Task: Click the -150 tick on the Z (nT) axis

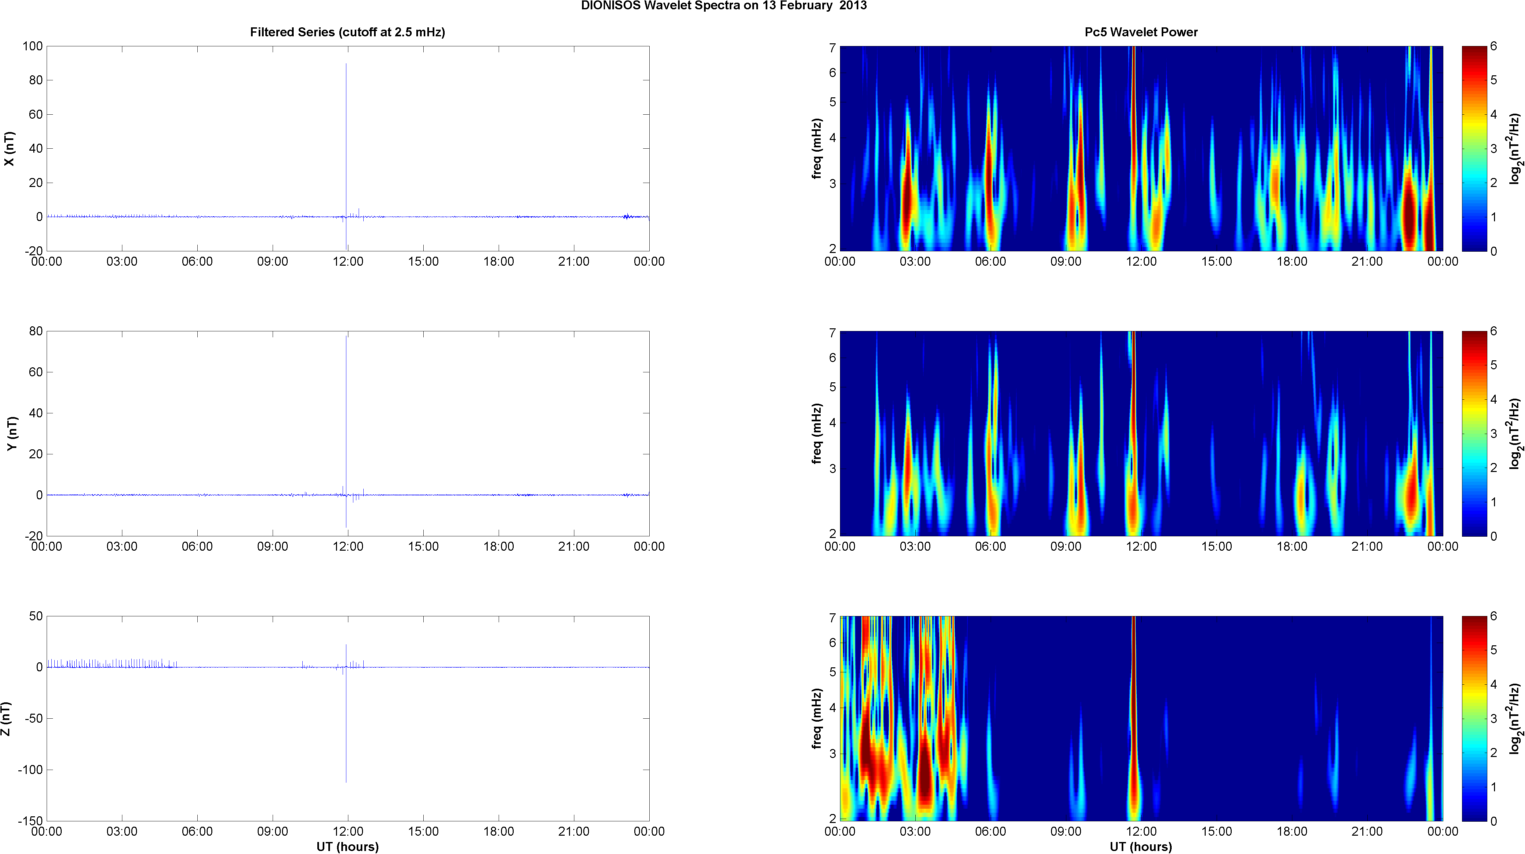Action: click(30, 821)
